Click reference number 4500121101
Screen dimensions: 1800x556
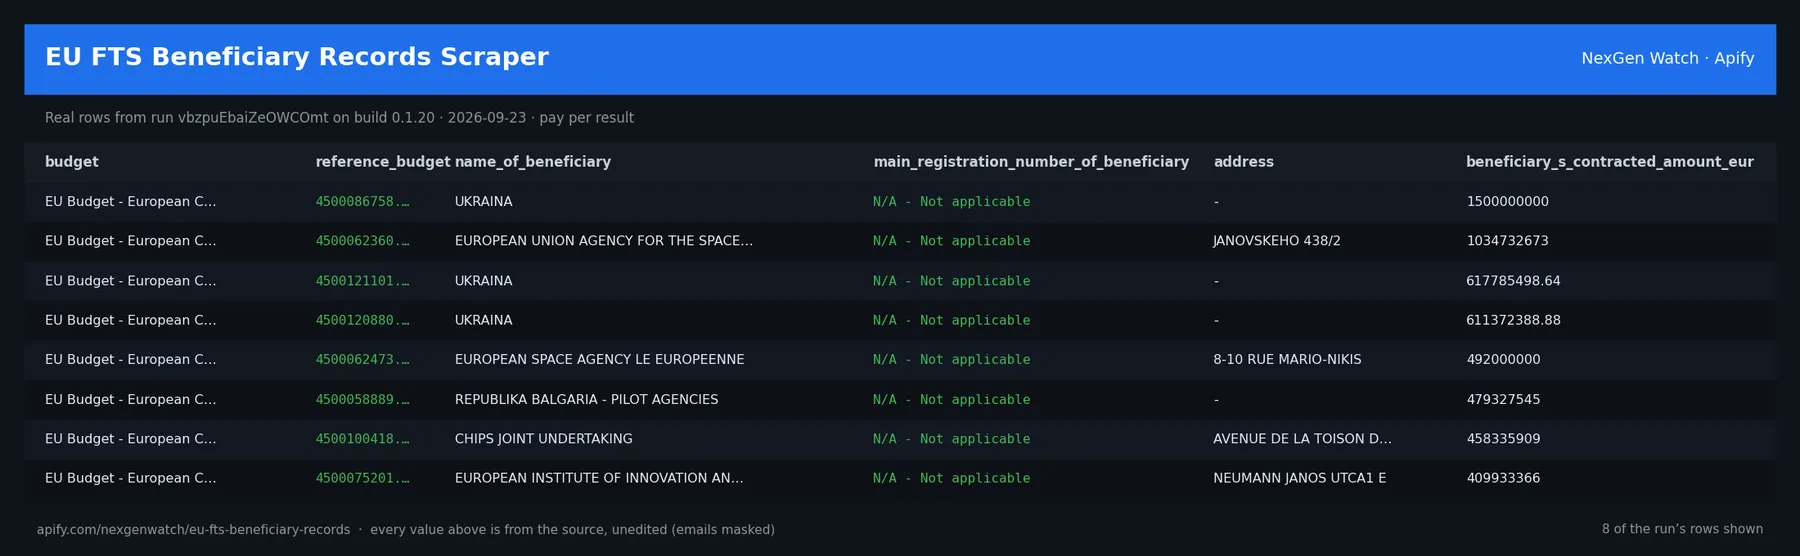[362, 281]
